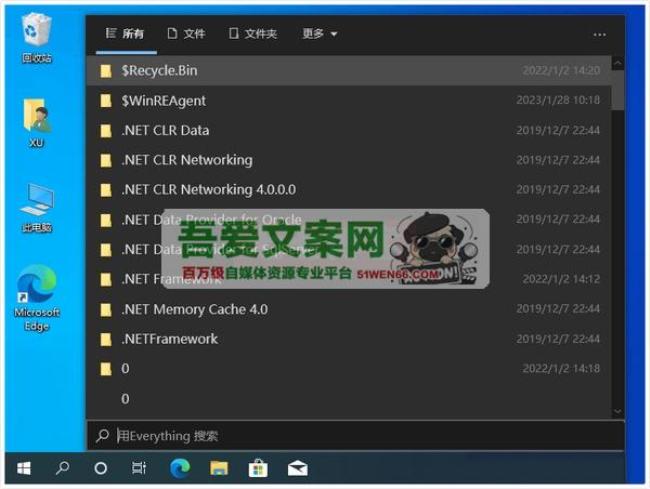Select the .NET CLR Networking 4.0.0.0 result
This screenshot has height=489, width=650.
point(349,190)
